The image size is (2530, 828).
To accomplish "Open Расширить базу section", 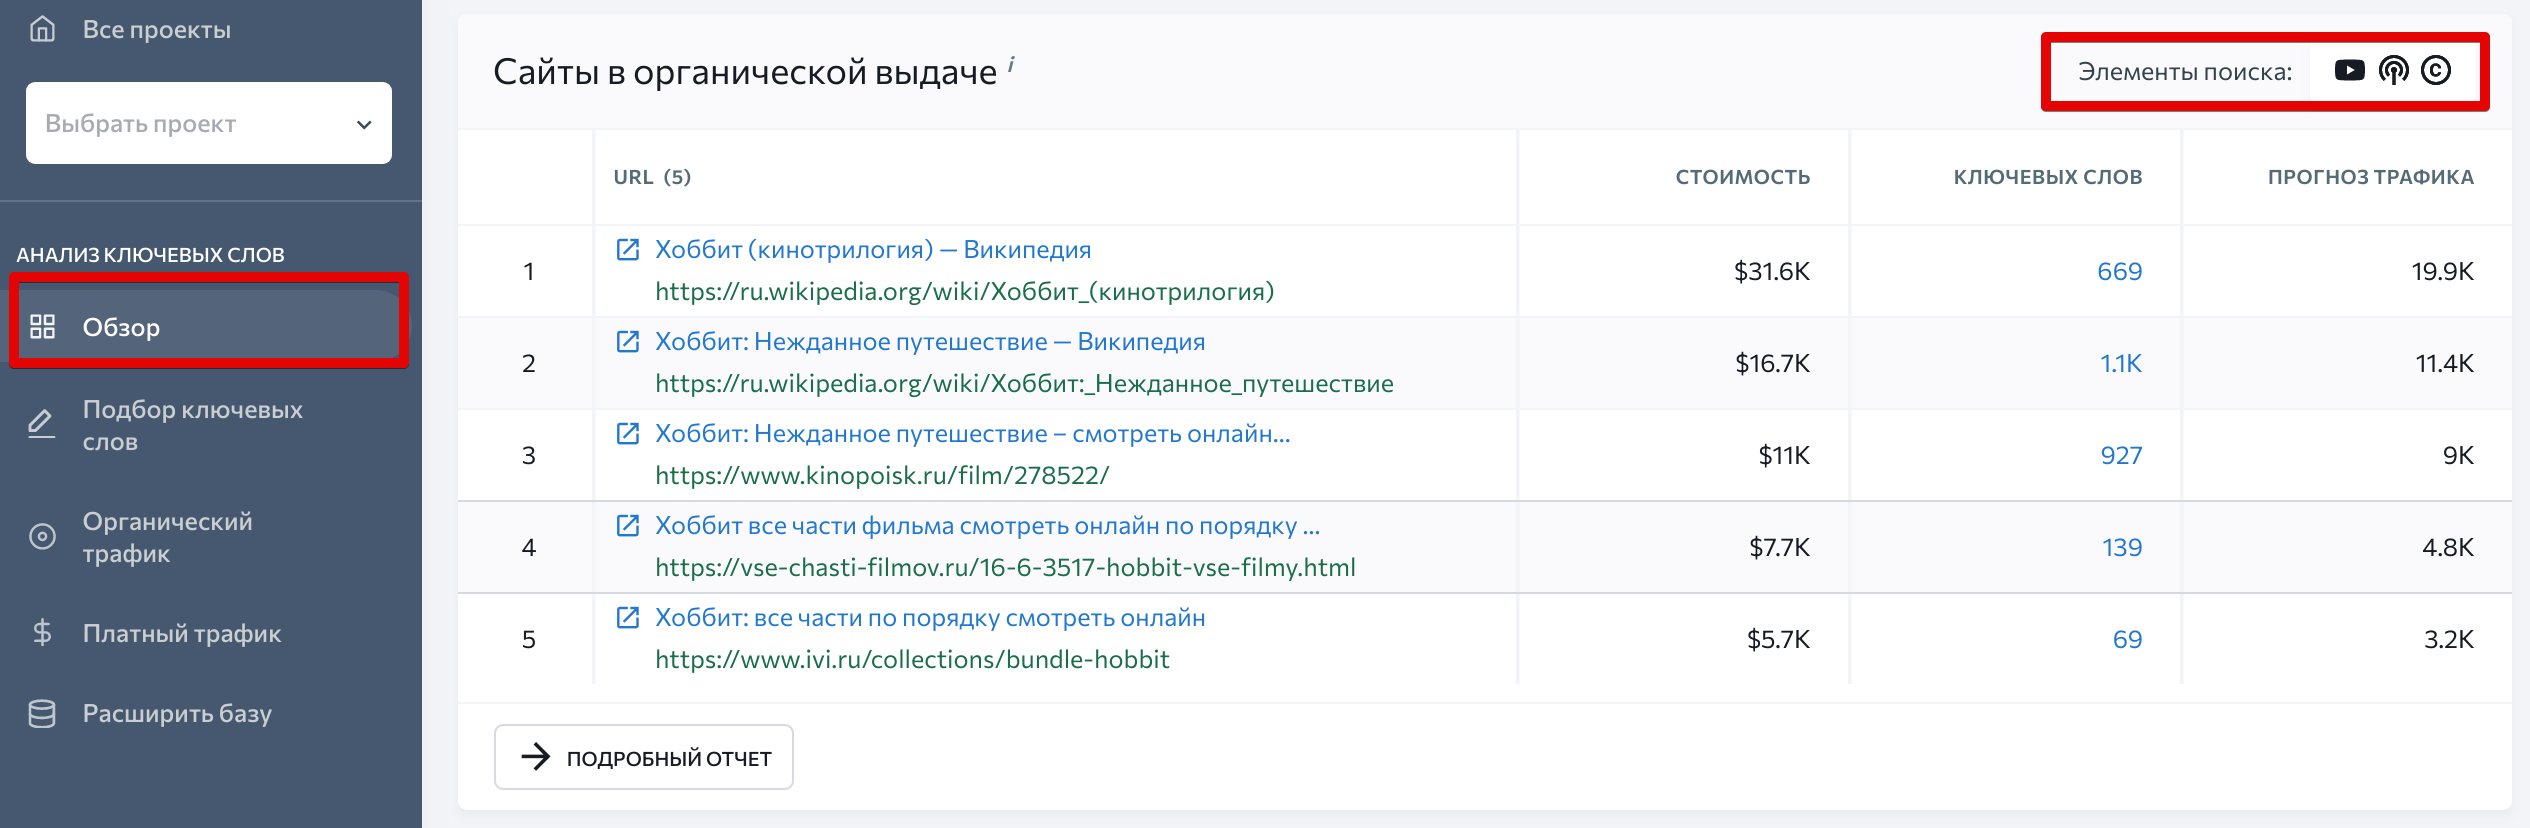I will [177, 713].
